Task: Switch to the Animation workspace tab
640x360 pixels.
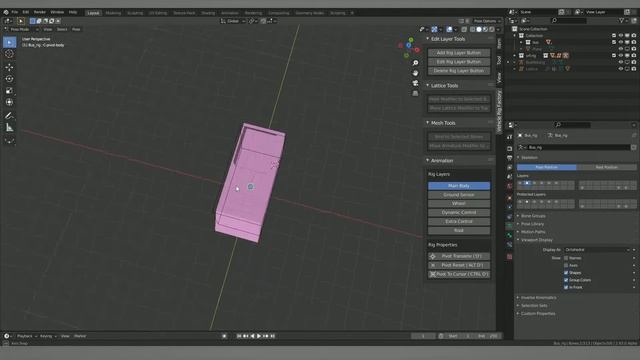Action: (230, 13)
